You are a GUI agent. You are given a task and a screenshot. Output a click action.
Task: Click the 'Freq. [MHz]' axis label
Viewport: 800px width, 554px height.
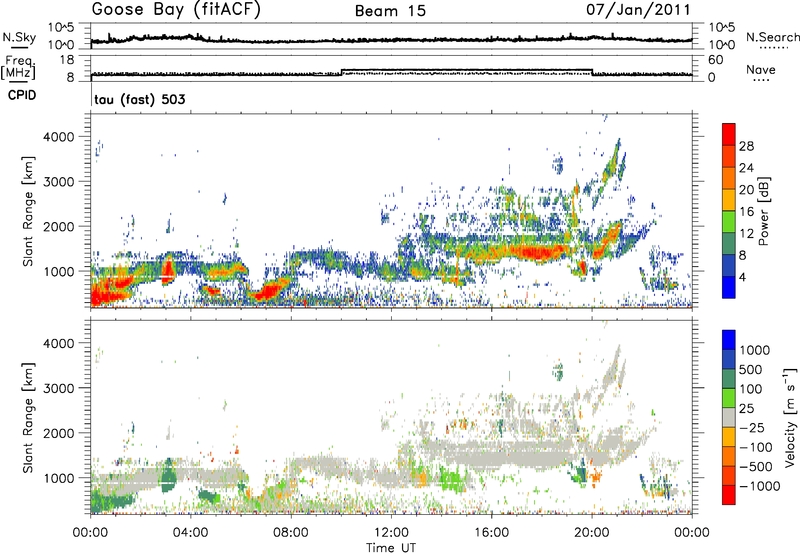point(19,67)
